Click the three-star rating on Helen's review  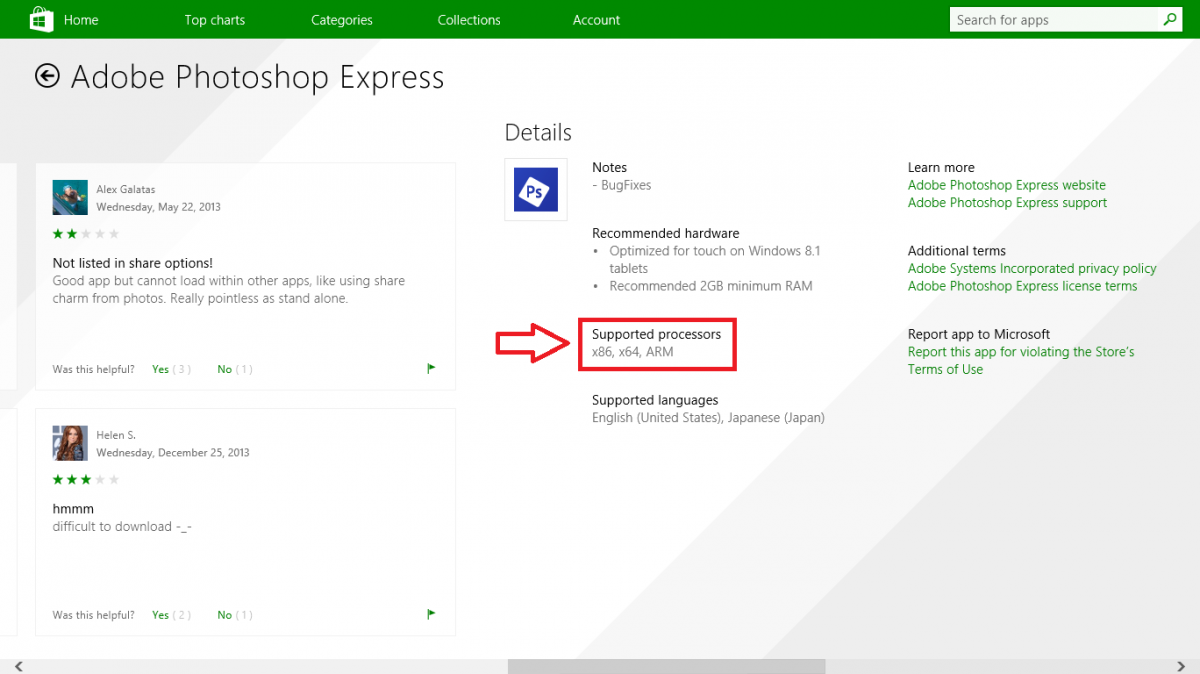(86, 480)
